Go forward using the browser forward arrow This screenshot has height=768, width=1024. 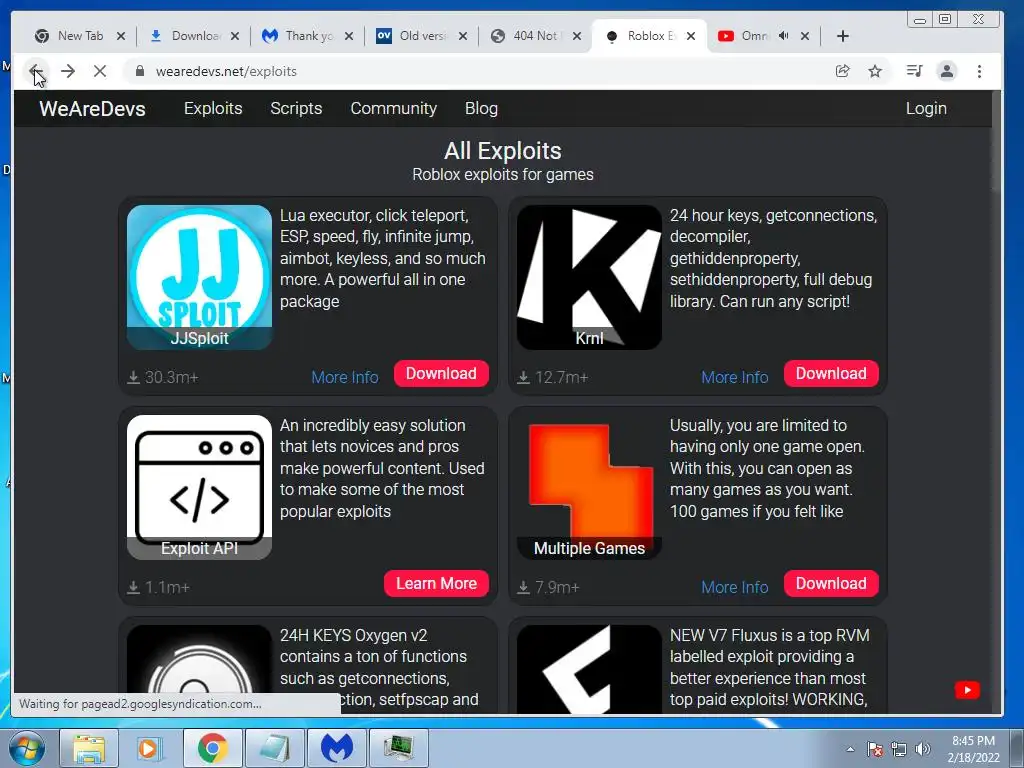coord(68,71)
